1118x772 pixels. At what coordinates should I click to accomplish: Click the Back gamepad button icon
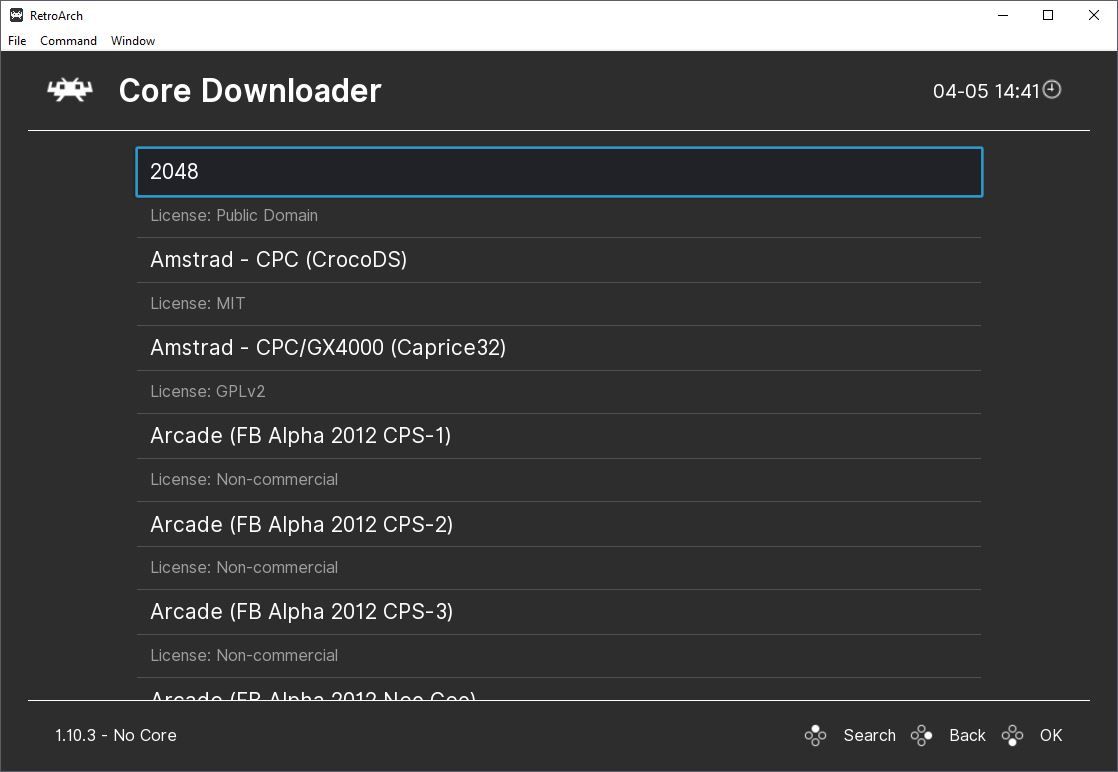point(921,735)
